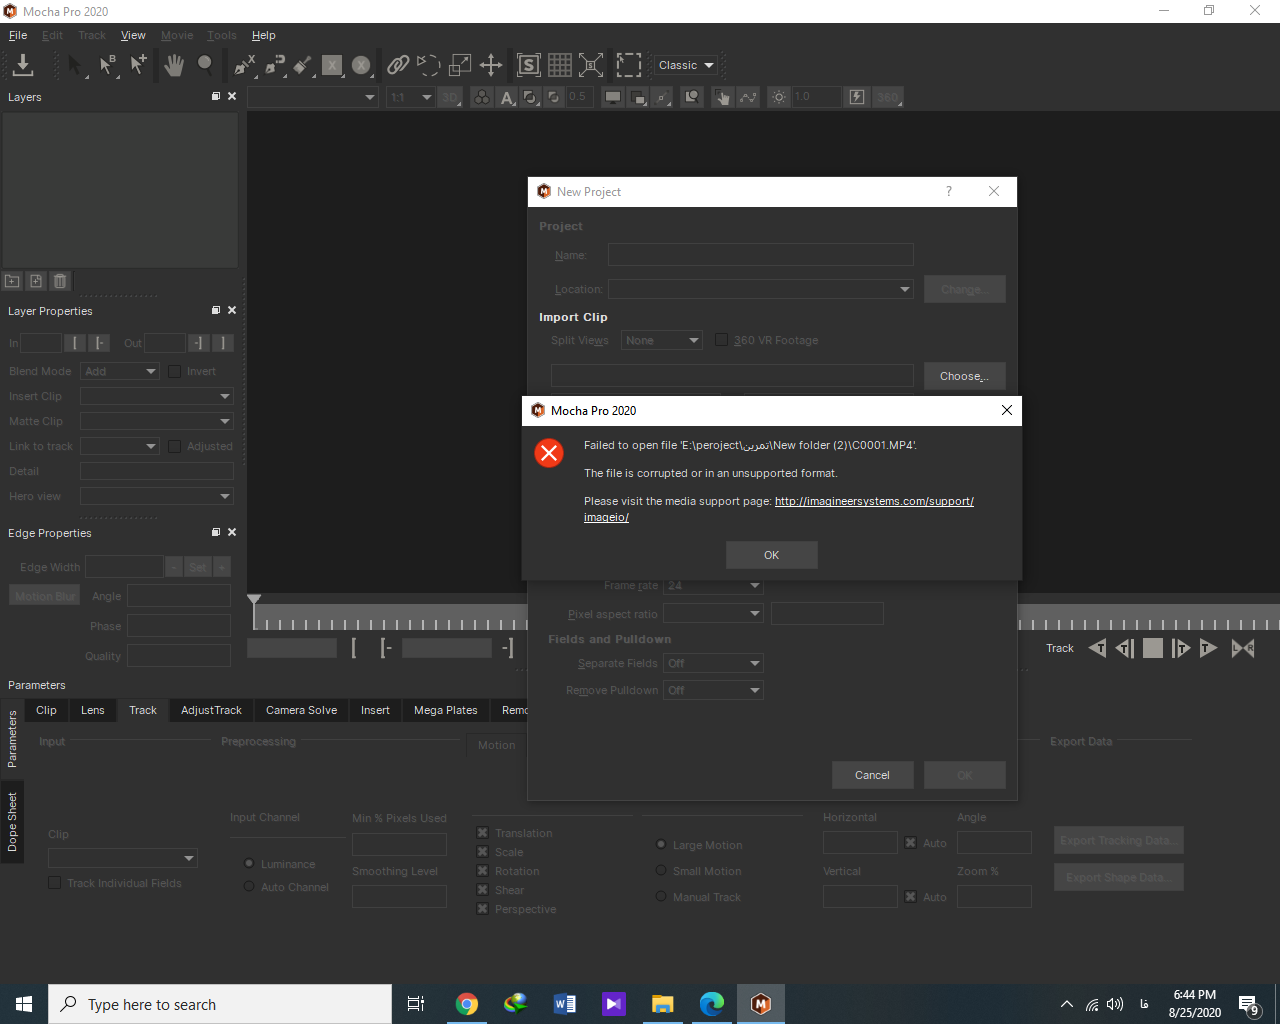Click track backward icon in Track controls

click(x=1097, y=648)
